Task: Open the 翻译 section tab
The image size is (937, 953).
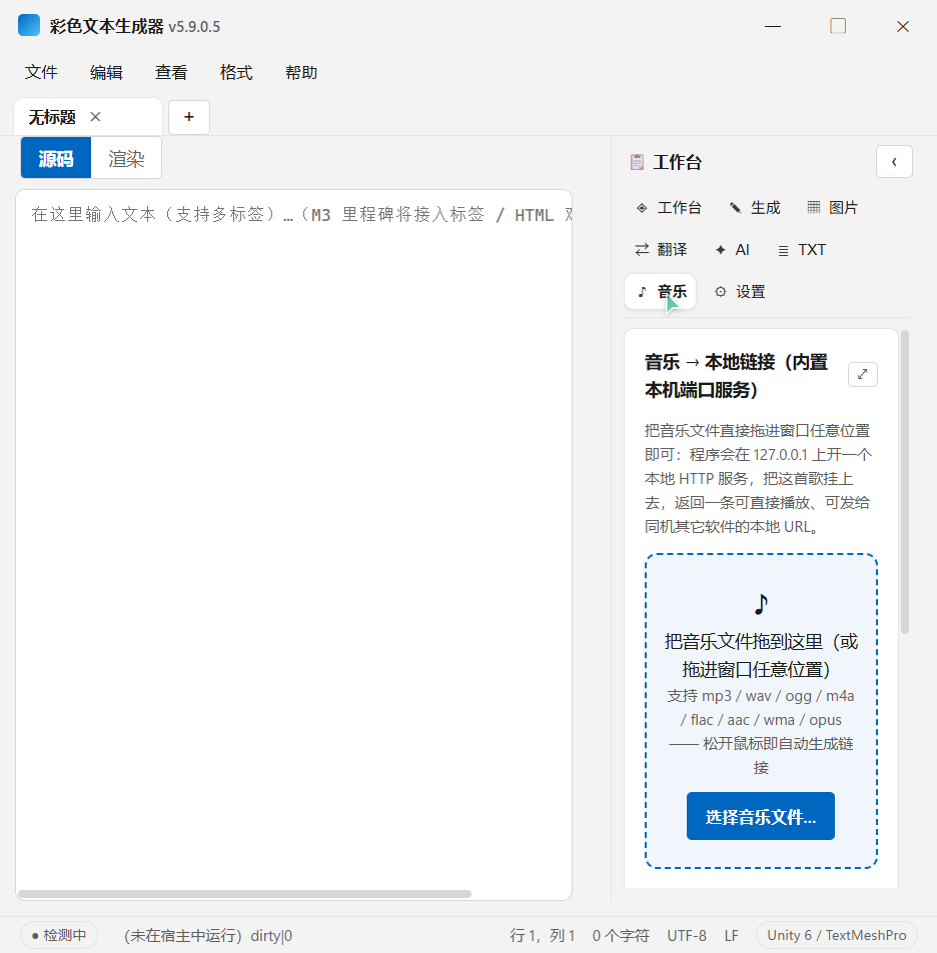Action: [661, 250]
